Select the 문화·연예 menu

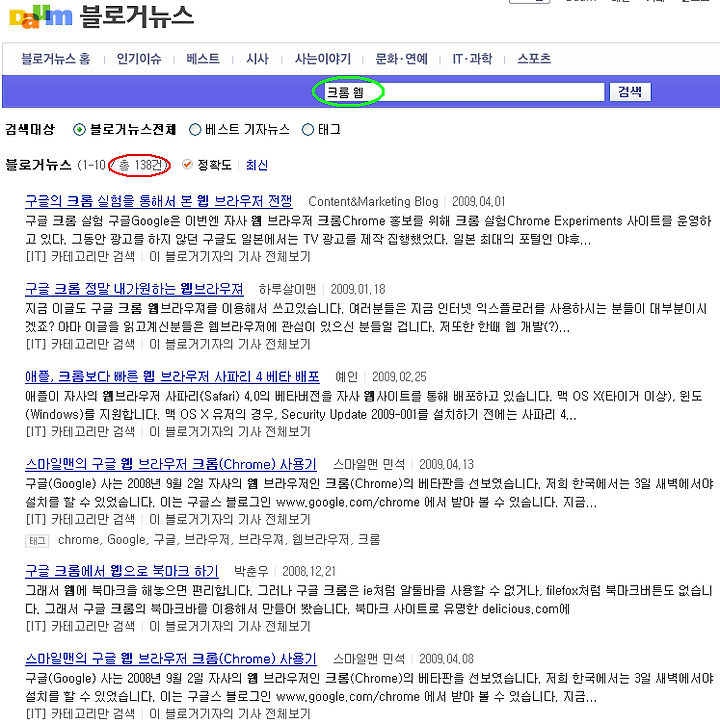click(401, 59)
